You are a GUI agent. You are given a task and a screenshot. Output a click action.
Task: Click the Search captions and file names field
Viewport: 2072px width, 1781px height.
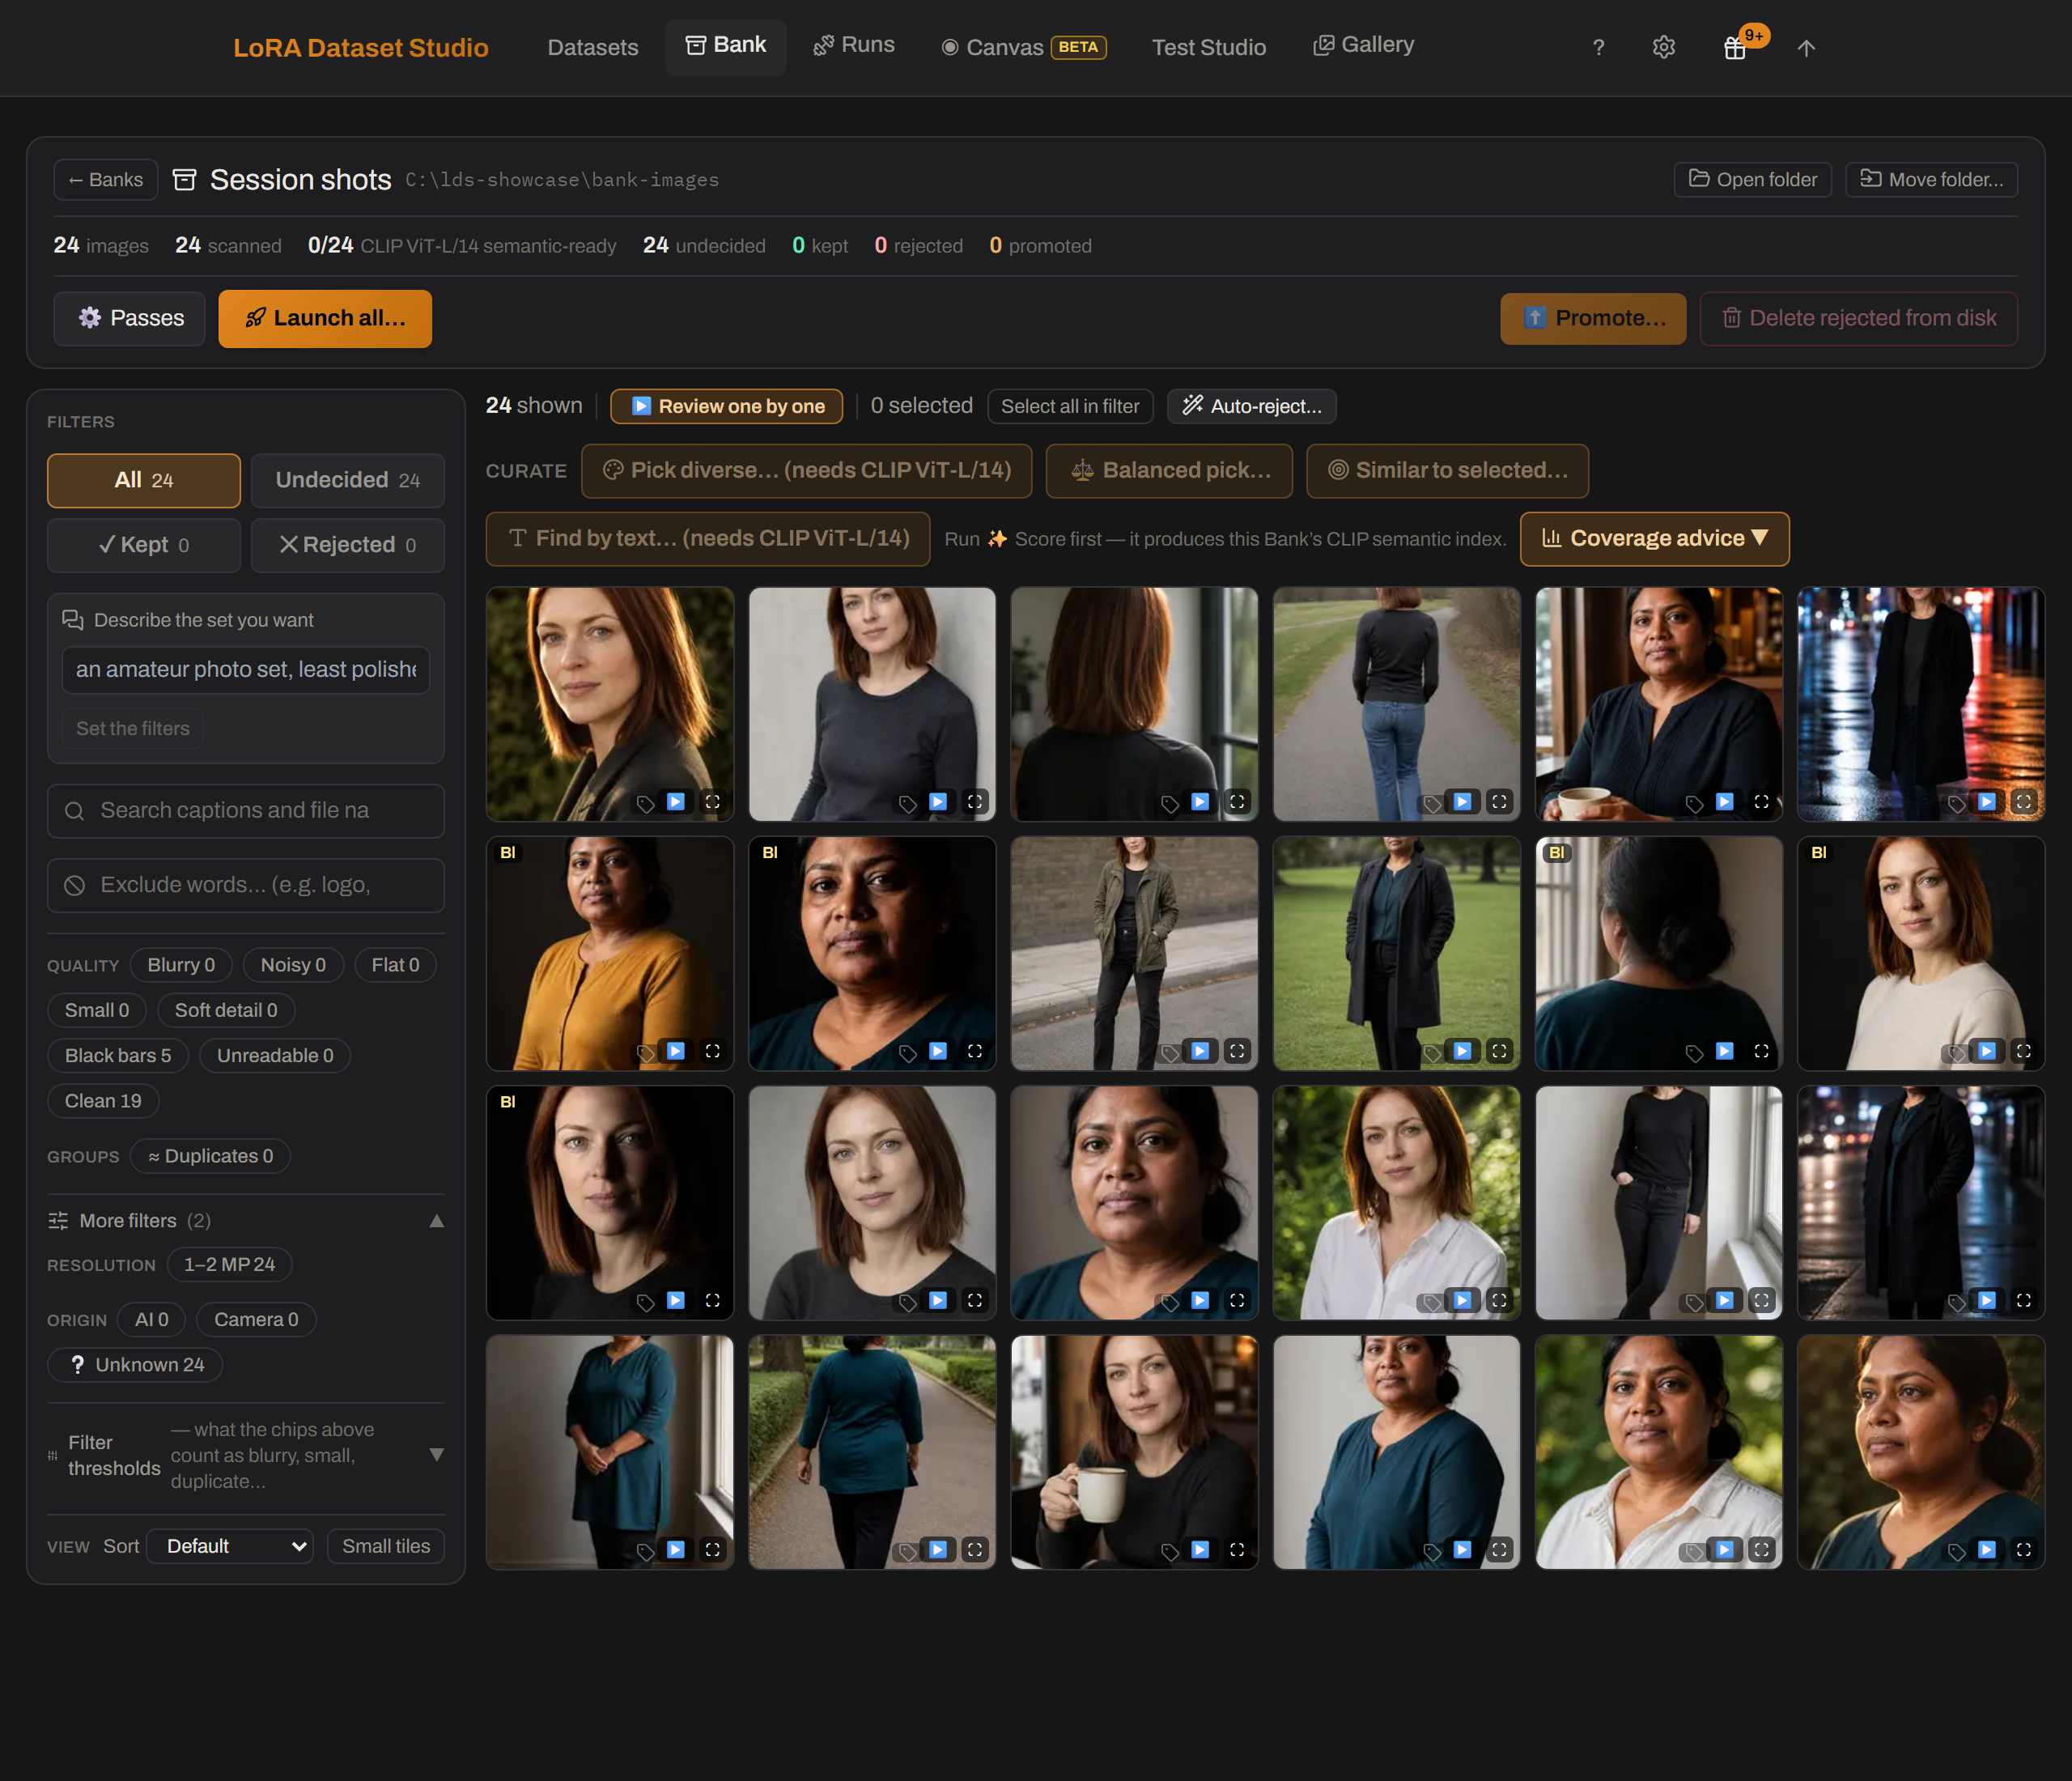(246, 810)
